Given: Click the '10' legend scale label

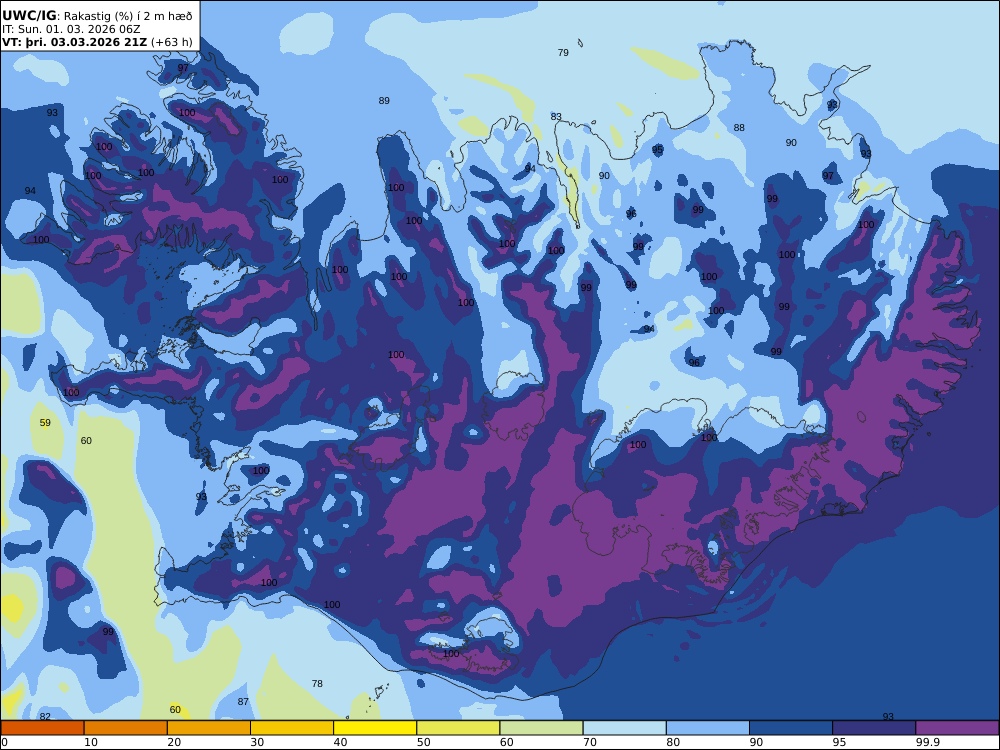Looking at the screenshot, I should click(91, 742).
